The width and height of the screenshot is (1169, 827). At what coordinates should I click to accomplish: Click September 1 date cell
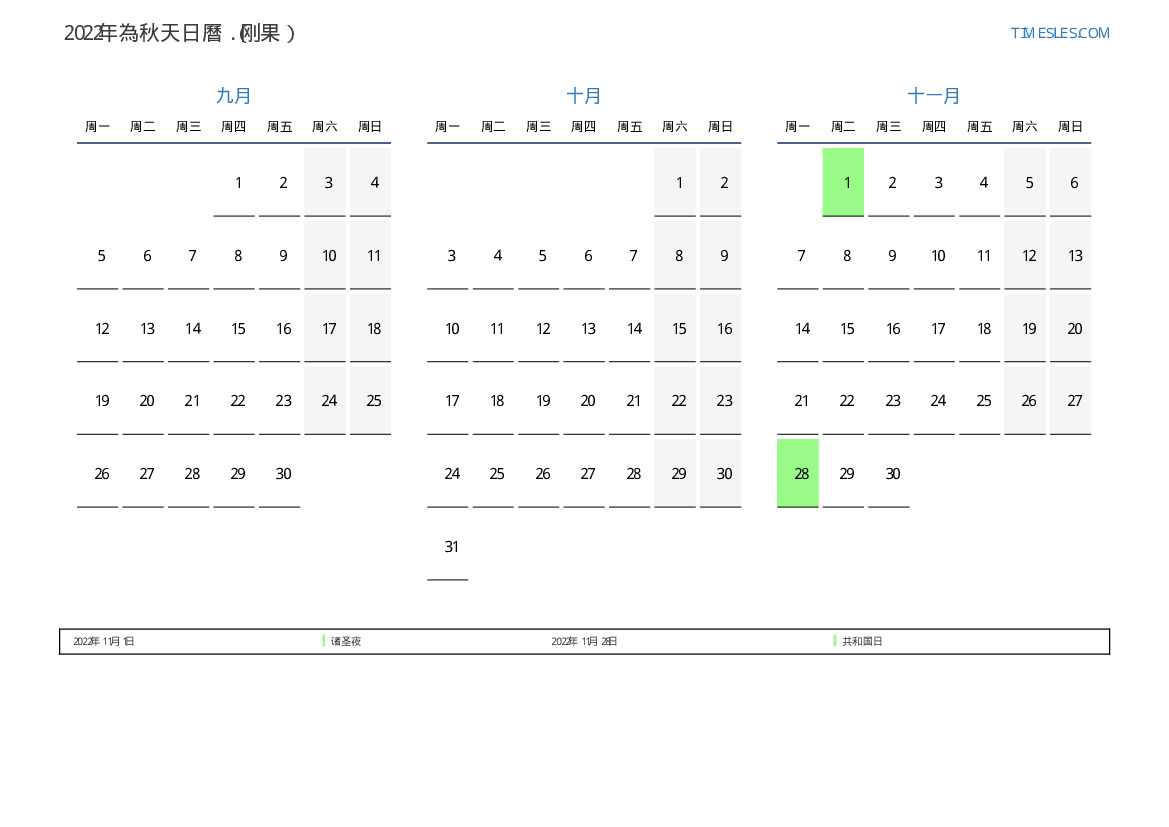pos(238,183)
